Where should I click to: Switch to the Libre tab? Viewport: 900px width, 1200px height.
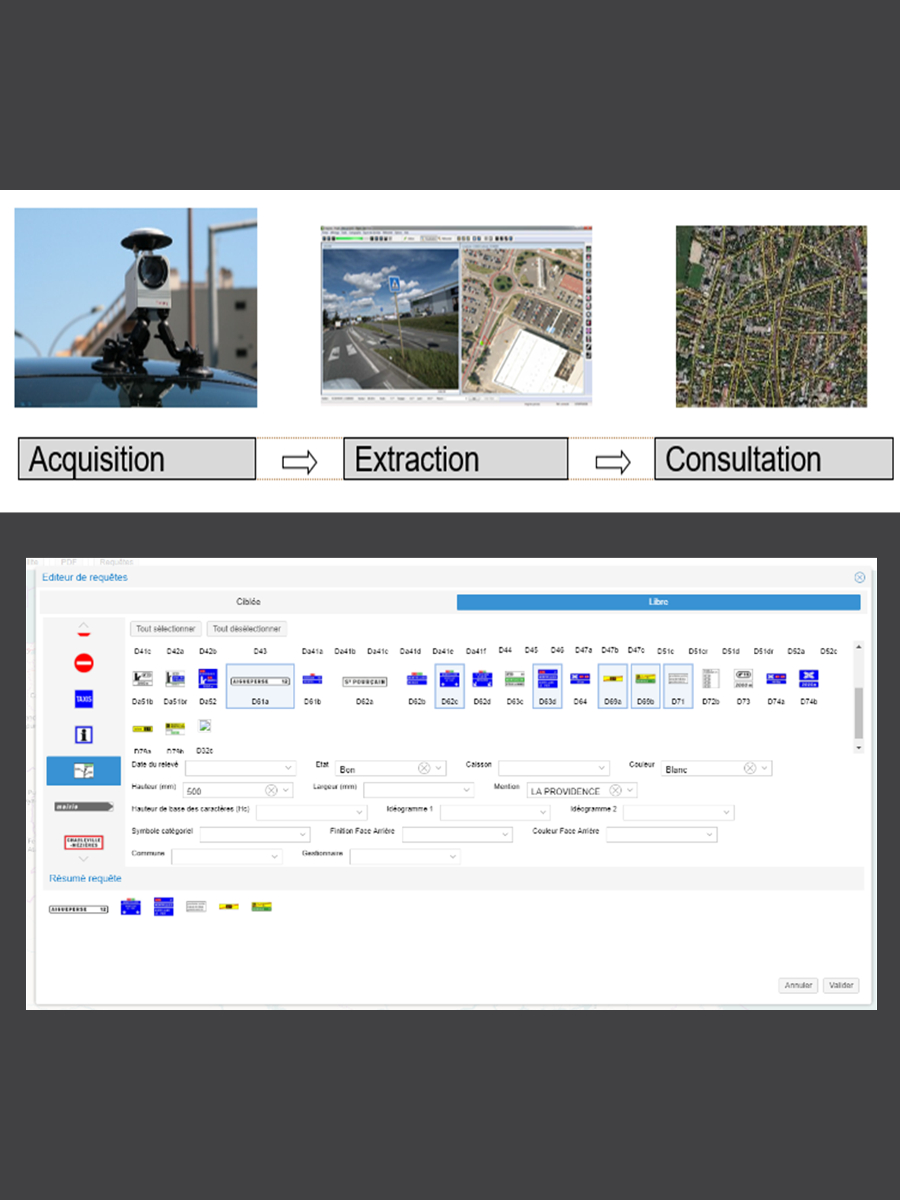(658, 602)
